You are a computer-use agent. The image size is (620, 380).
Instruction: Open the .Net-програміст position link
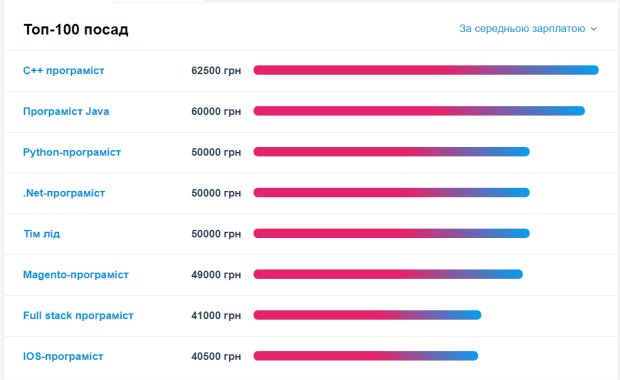[x=64, y=193]
